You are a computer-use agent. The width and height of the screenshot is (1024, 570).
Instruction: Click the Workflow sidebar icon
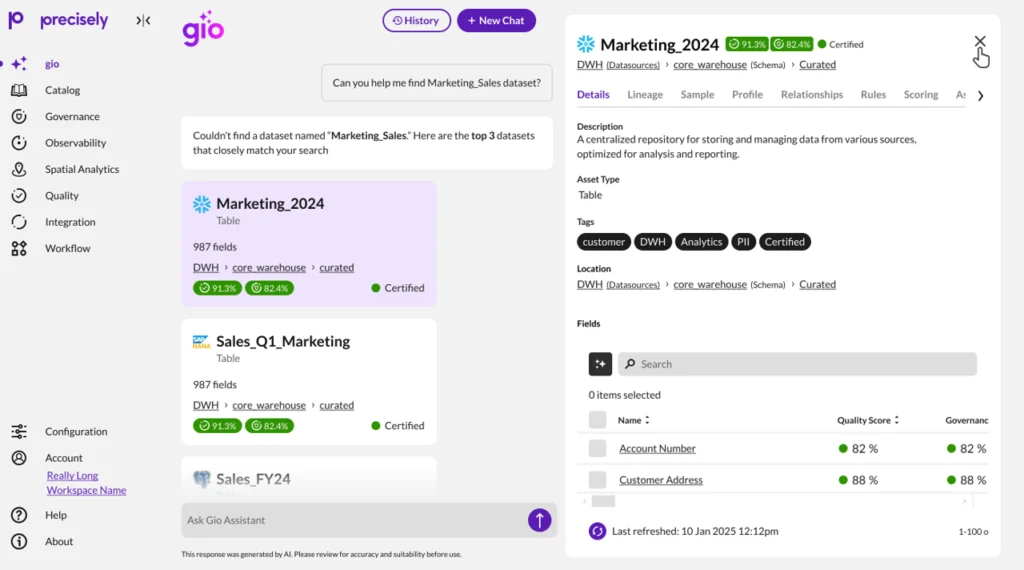pos(19,248)
